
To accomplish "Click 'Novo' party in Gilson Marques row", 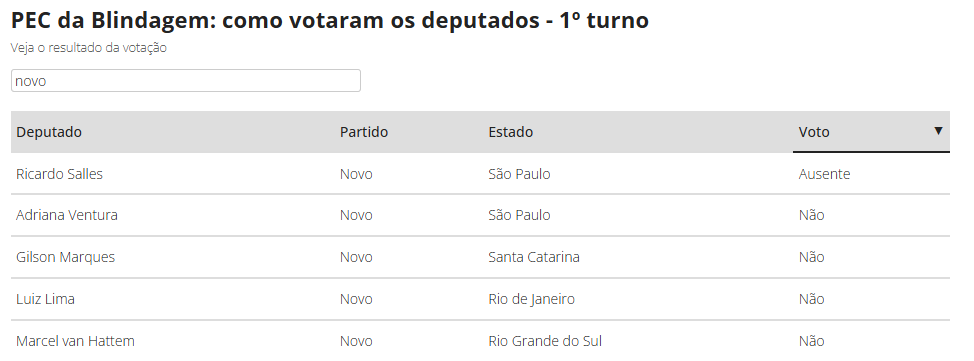I will click(x=356, y=257).
